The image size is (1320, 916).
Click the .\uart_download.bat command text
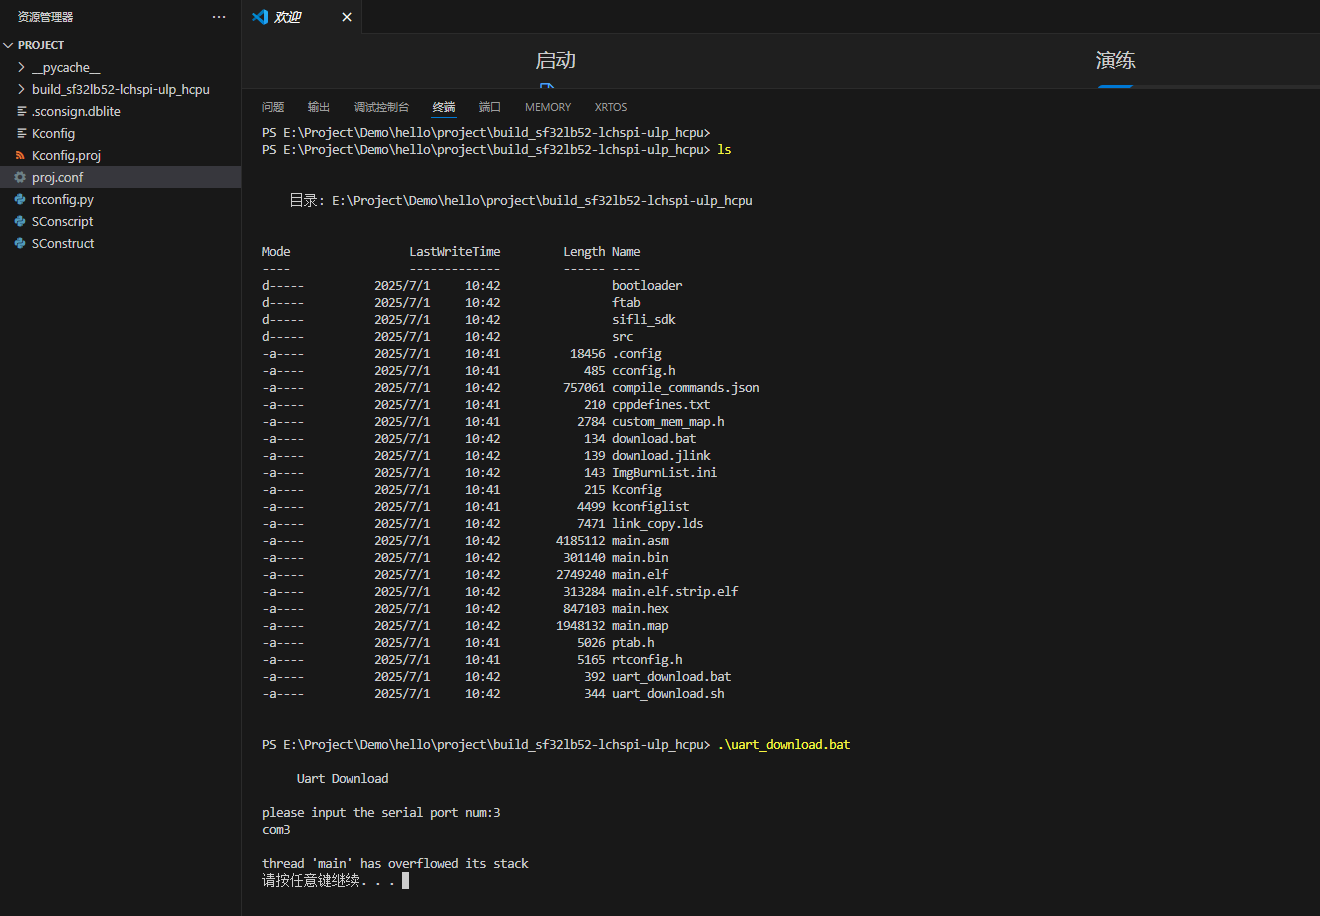pos(784,745)
